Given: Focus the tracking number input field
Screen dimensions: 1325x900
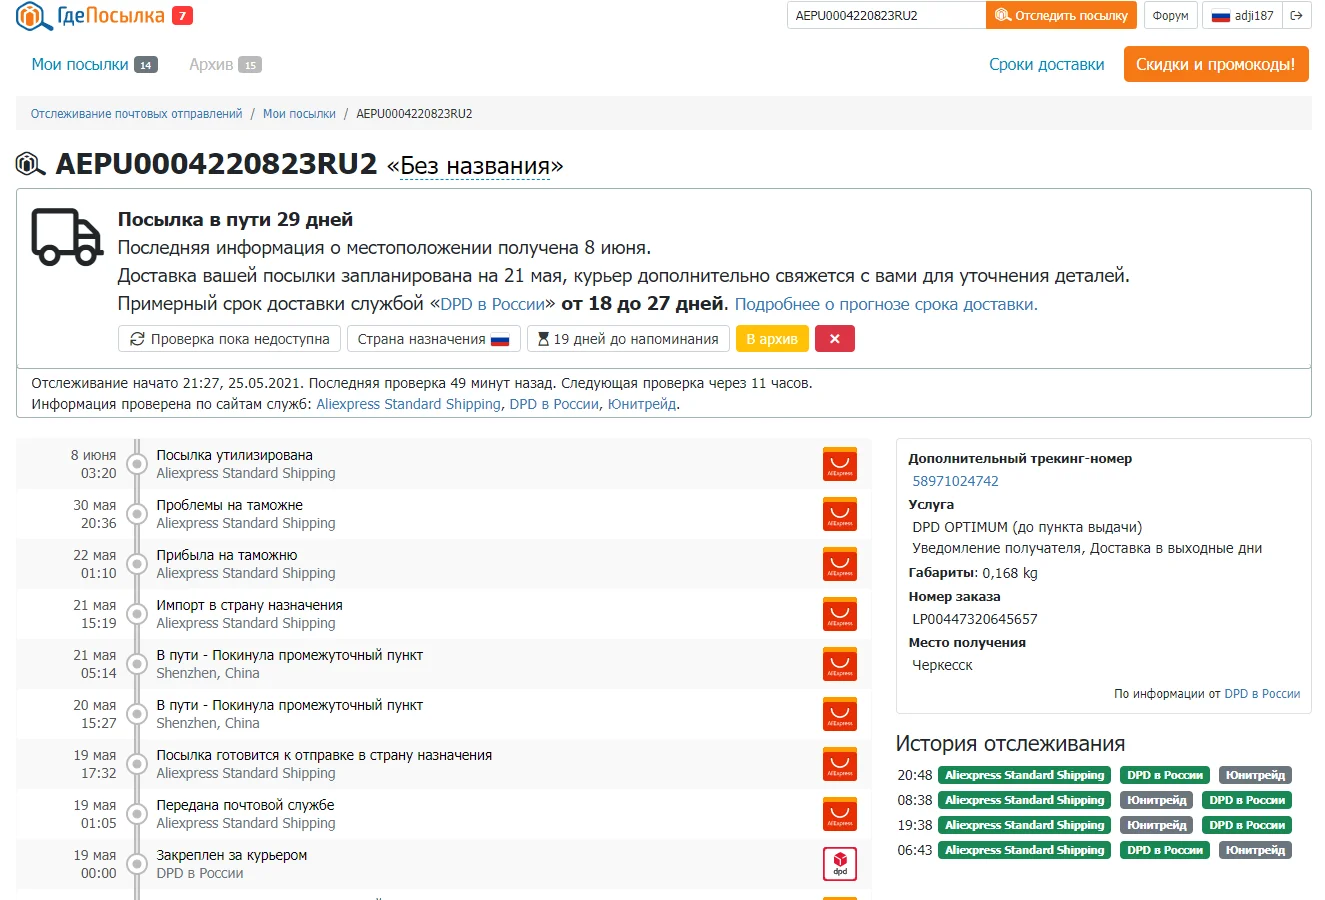Looking at the screenshot, I should (886, 15).
